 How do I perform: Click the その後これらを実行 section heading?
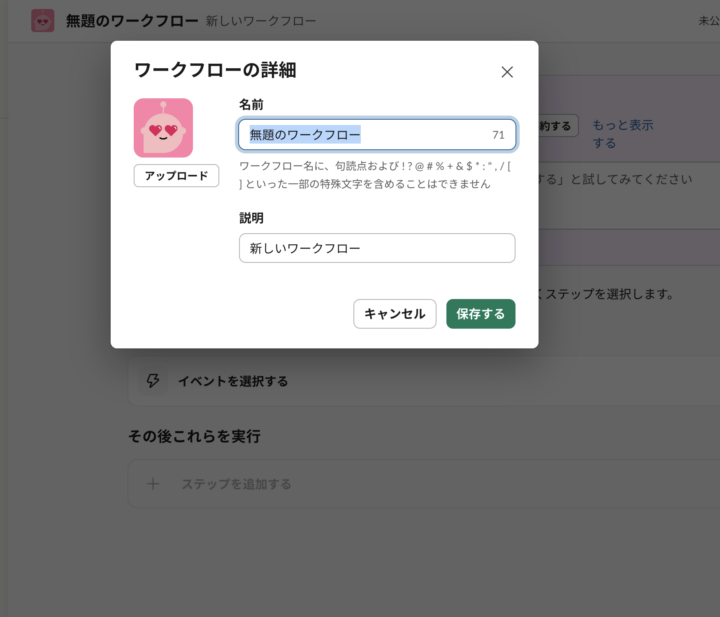click(194, 436)
